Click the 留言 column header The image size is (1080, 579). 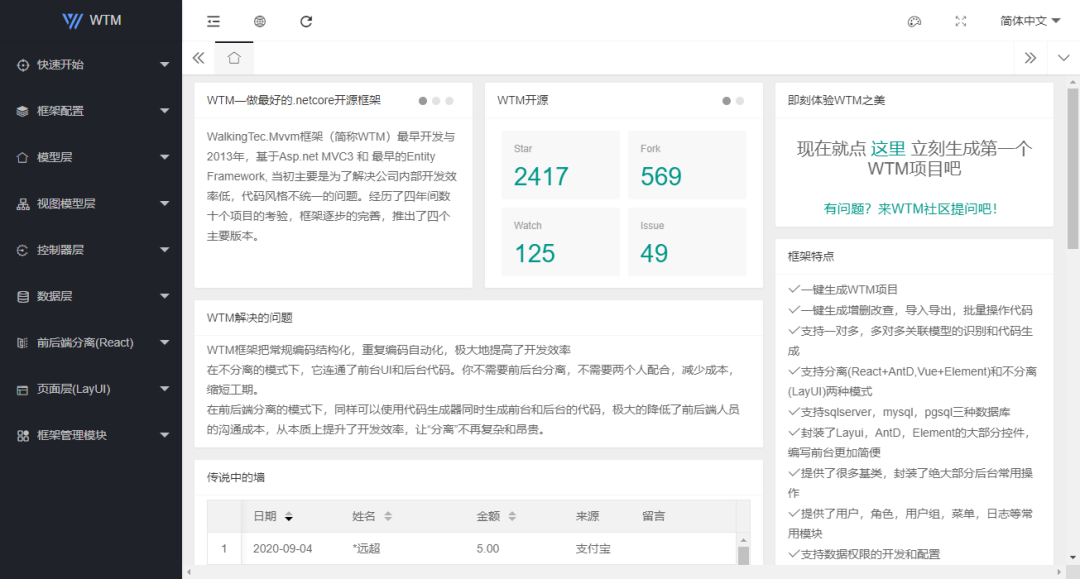pos(654,516)
